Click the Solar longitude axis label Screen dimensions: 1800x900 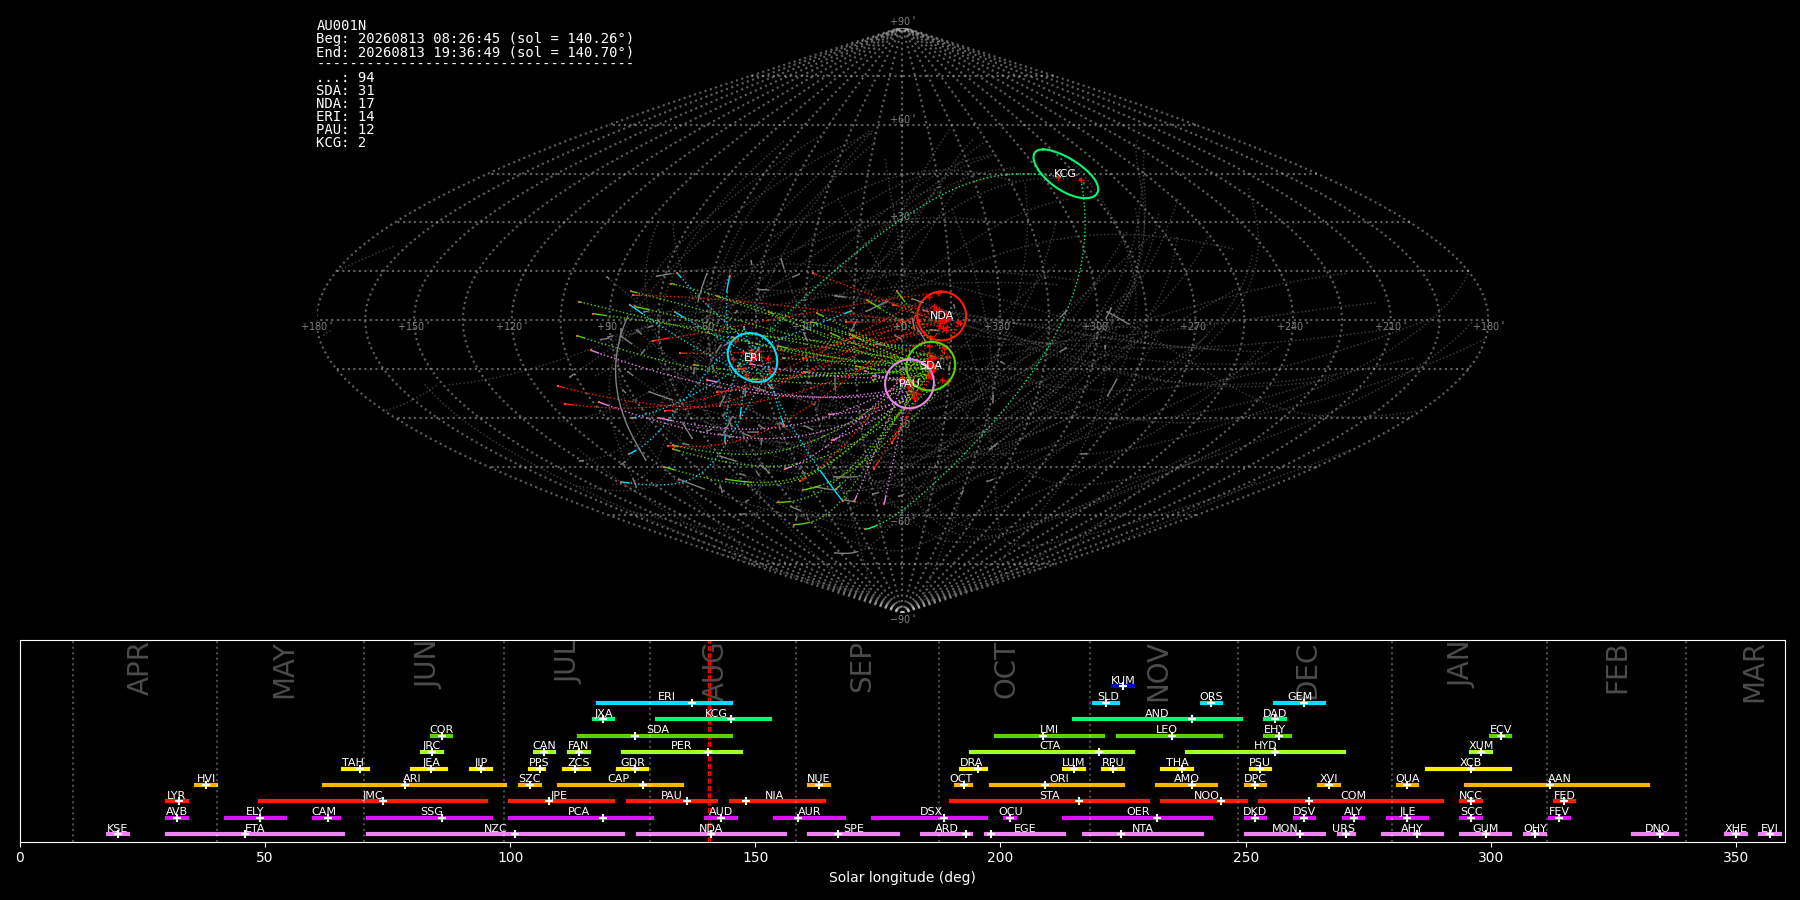902,877
